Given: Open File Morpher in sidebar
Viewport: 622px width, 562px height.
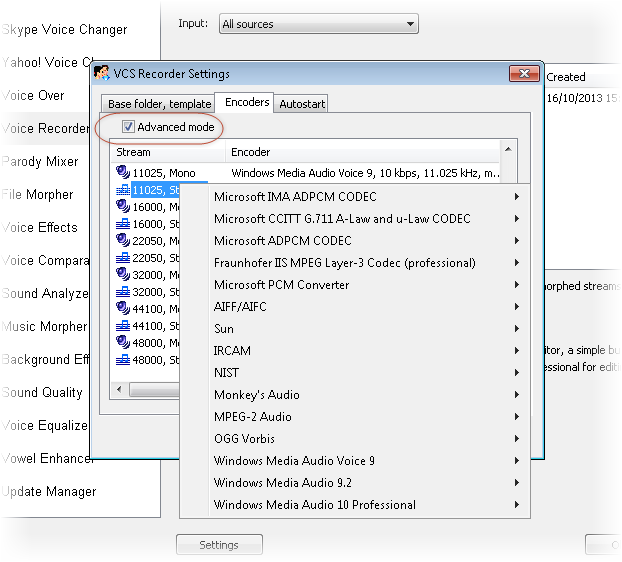Looking at the screenshot, I should (x=38, y=194).
